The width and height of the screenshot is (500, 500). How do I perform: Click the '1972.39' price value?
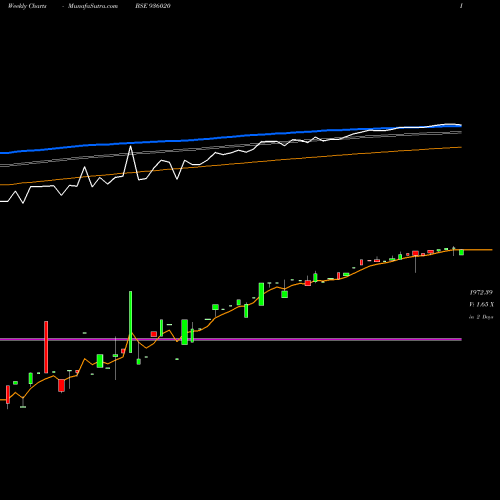point(481,293)
